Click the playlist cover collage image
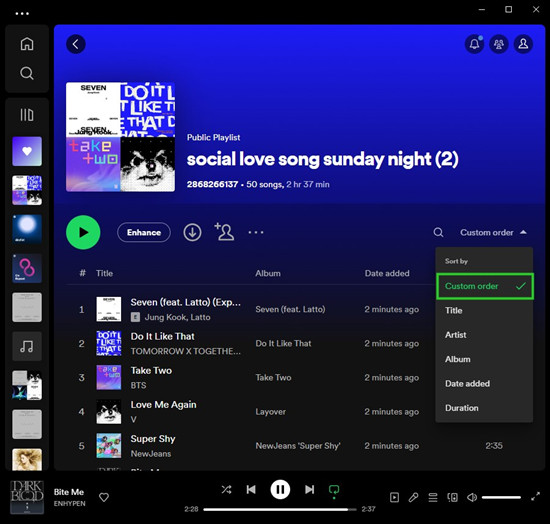The image size is (550, 524). pyautogui.click(x=120, y=137)
